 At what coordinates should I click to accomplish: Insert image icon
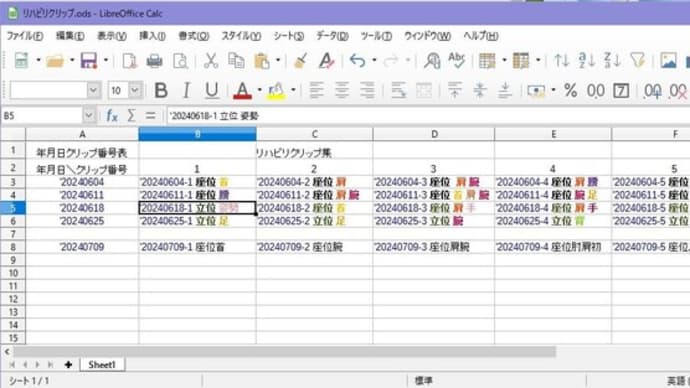(x=668, y=60)
